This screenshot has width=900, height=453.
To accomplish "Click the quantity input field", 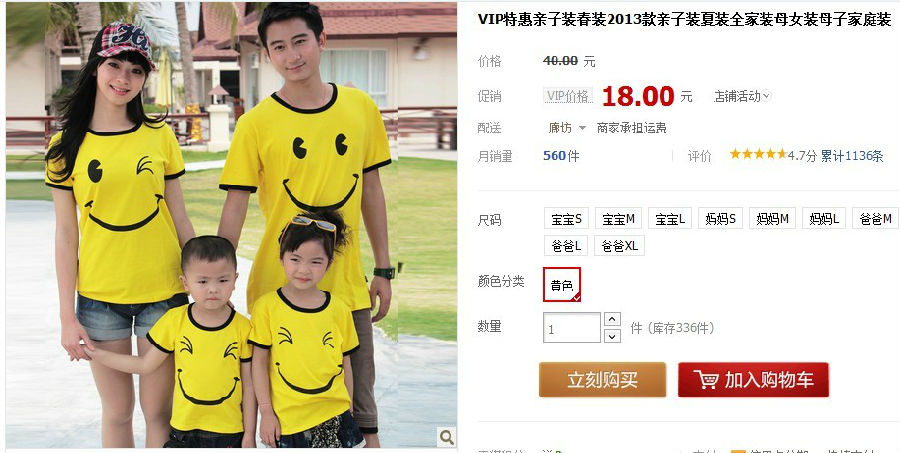I will pyautogui.click(x=572, y=328).
